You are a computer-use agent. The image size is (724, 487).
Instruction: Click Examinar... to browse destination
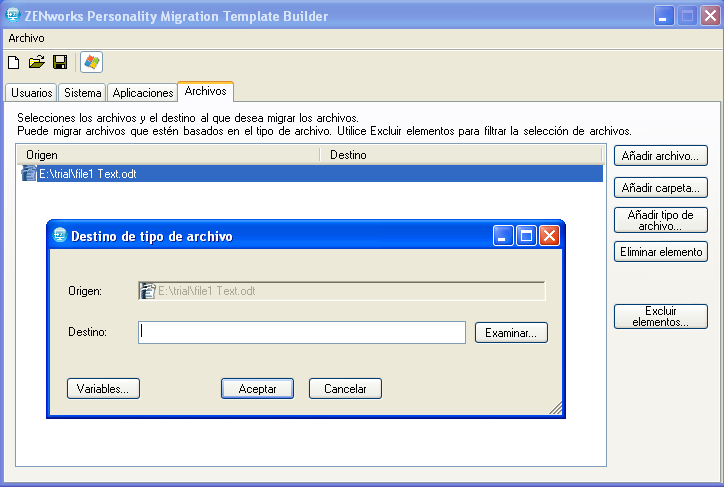511,333
